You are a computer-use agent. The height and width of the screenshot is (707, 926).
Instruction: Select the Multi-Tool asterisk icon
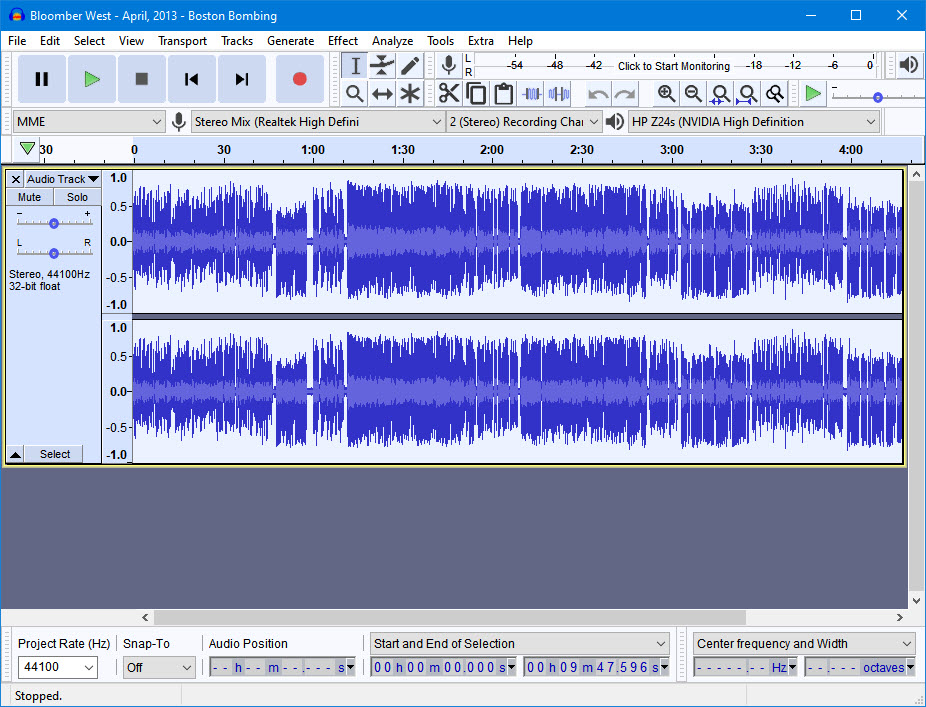pos(410,94)
